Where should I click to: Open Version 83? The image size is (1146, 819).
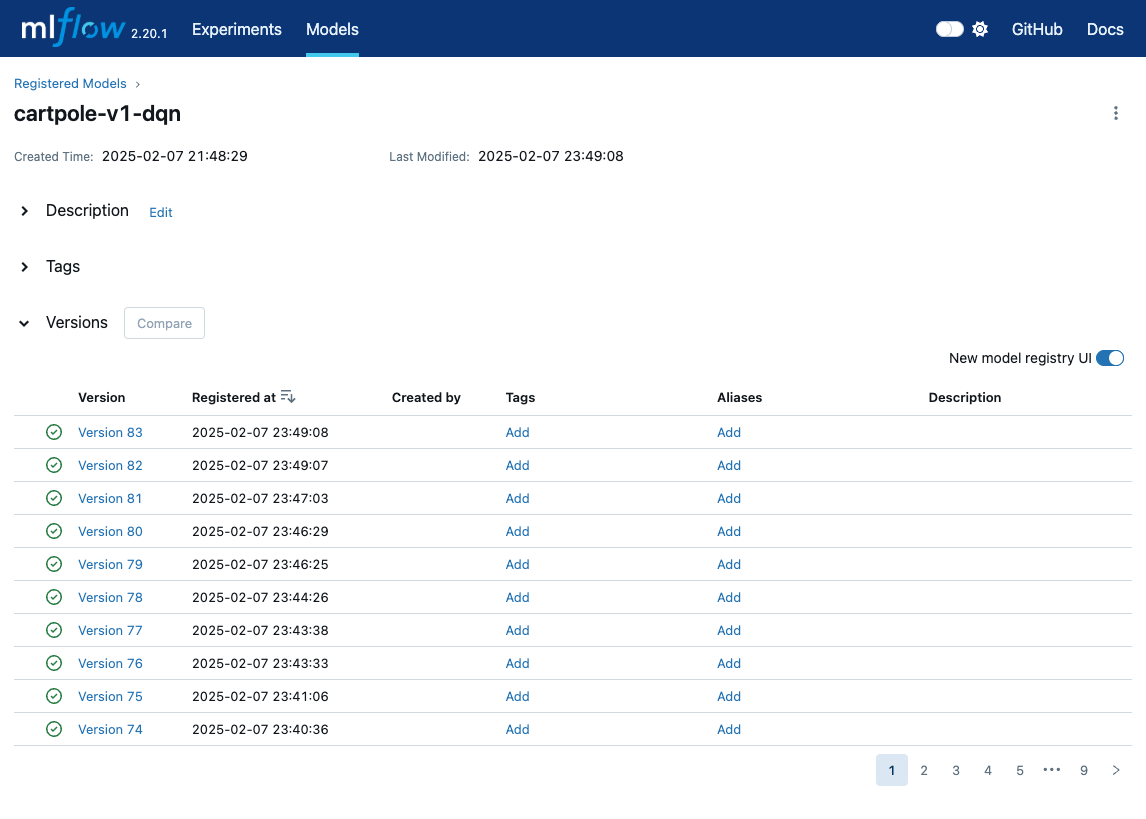(x=110, y=433)
